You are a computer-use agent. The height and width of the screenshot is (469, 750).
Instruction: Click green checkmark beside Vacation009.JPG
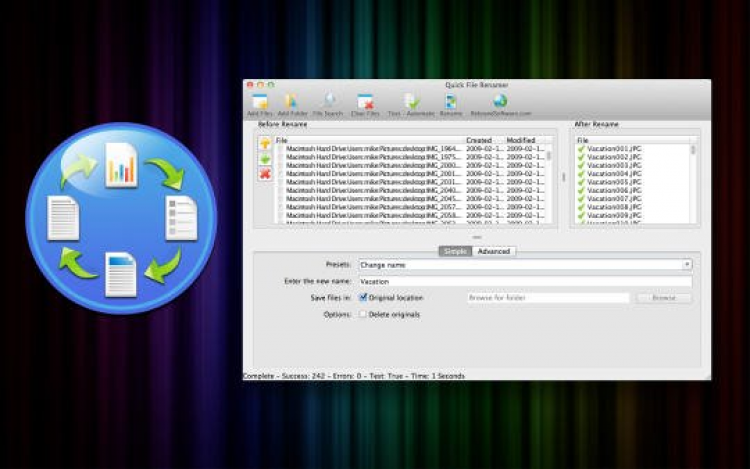581,216
